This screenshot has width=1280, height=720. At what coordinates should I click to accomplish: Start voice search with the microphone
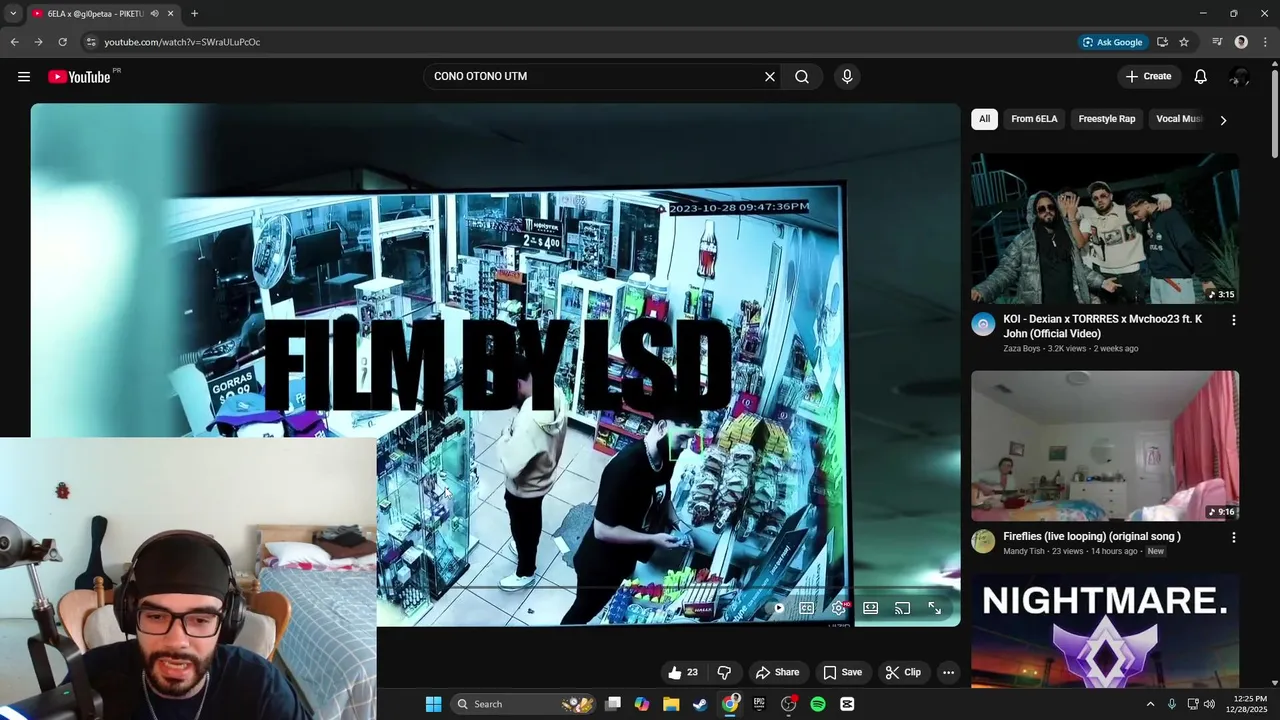coord(847,77)
